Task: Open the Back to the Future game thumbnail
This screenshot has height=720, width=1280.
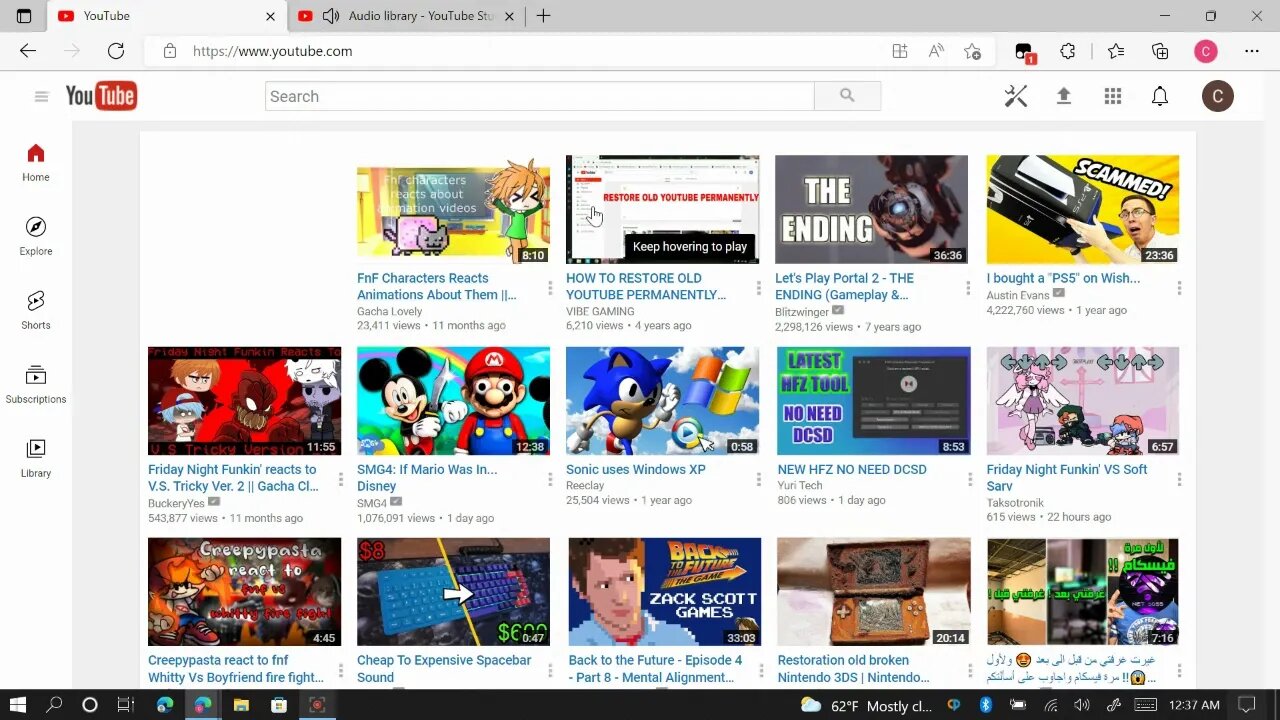Action: [x=664, y=592]
